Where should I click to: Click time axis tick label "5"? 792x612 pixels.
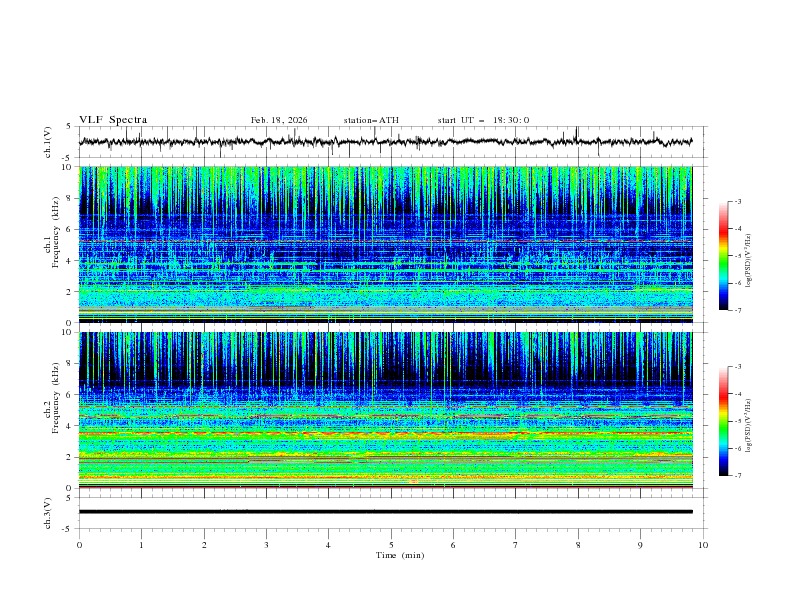click(x=391, y=545)
